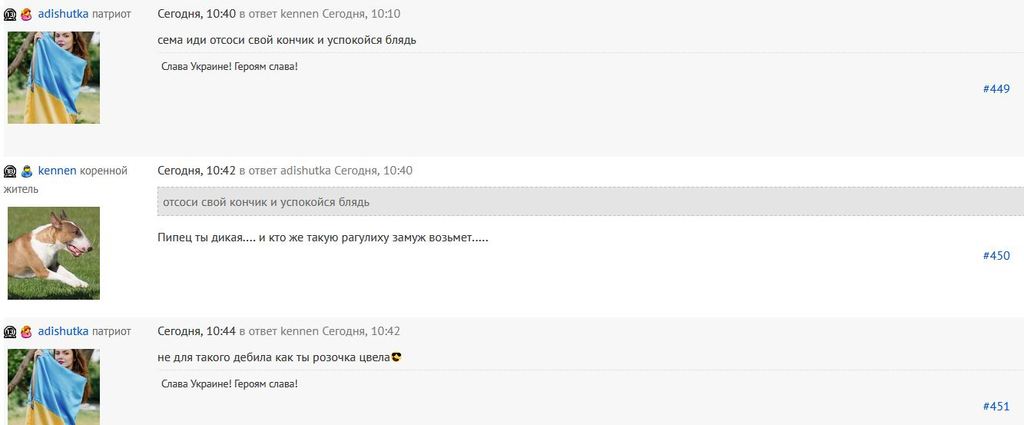Open the #450 post permalink
Viewport: 1024px width, 425px height.
pyautogui.click(x=996, y=256)
